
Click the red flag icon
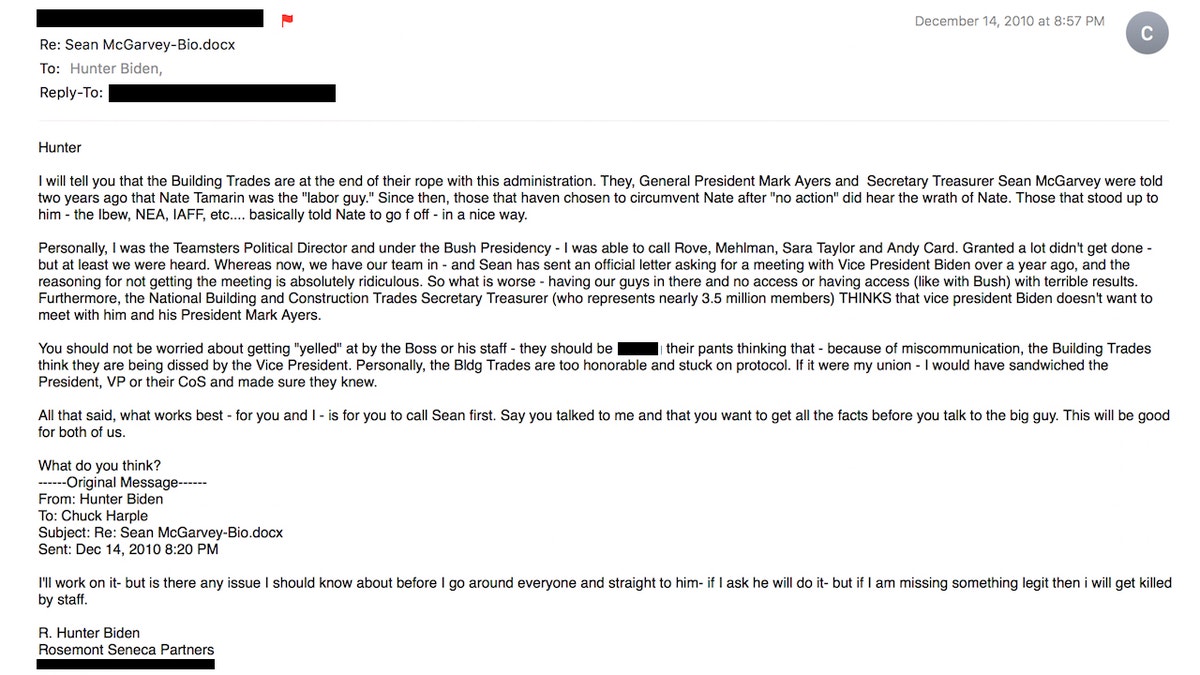tap(287, 20)
